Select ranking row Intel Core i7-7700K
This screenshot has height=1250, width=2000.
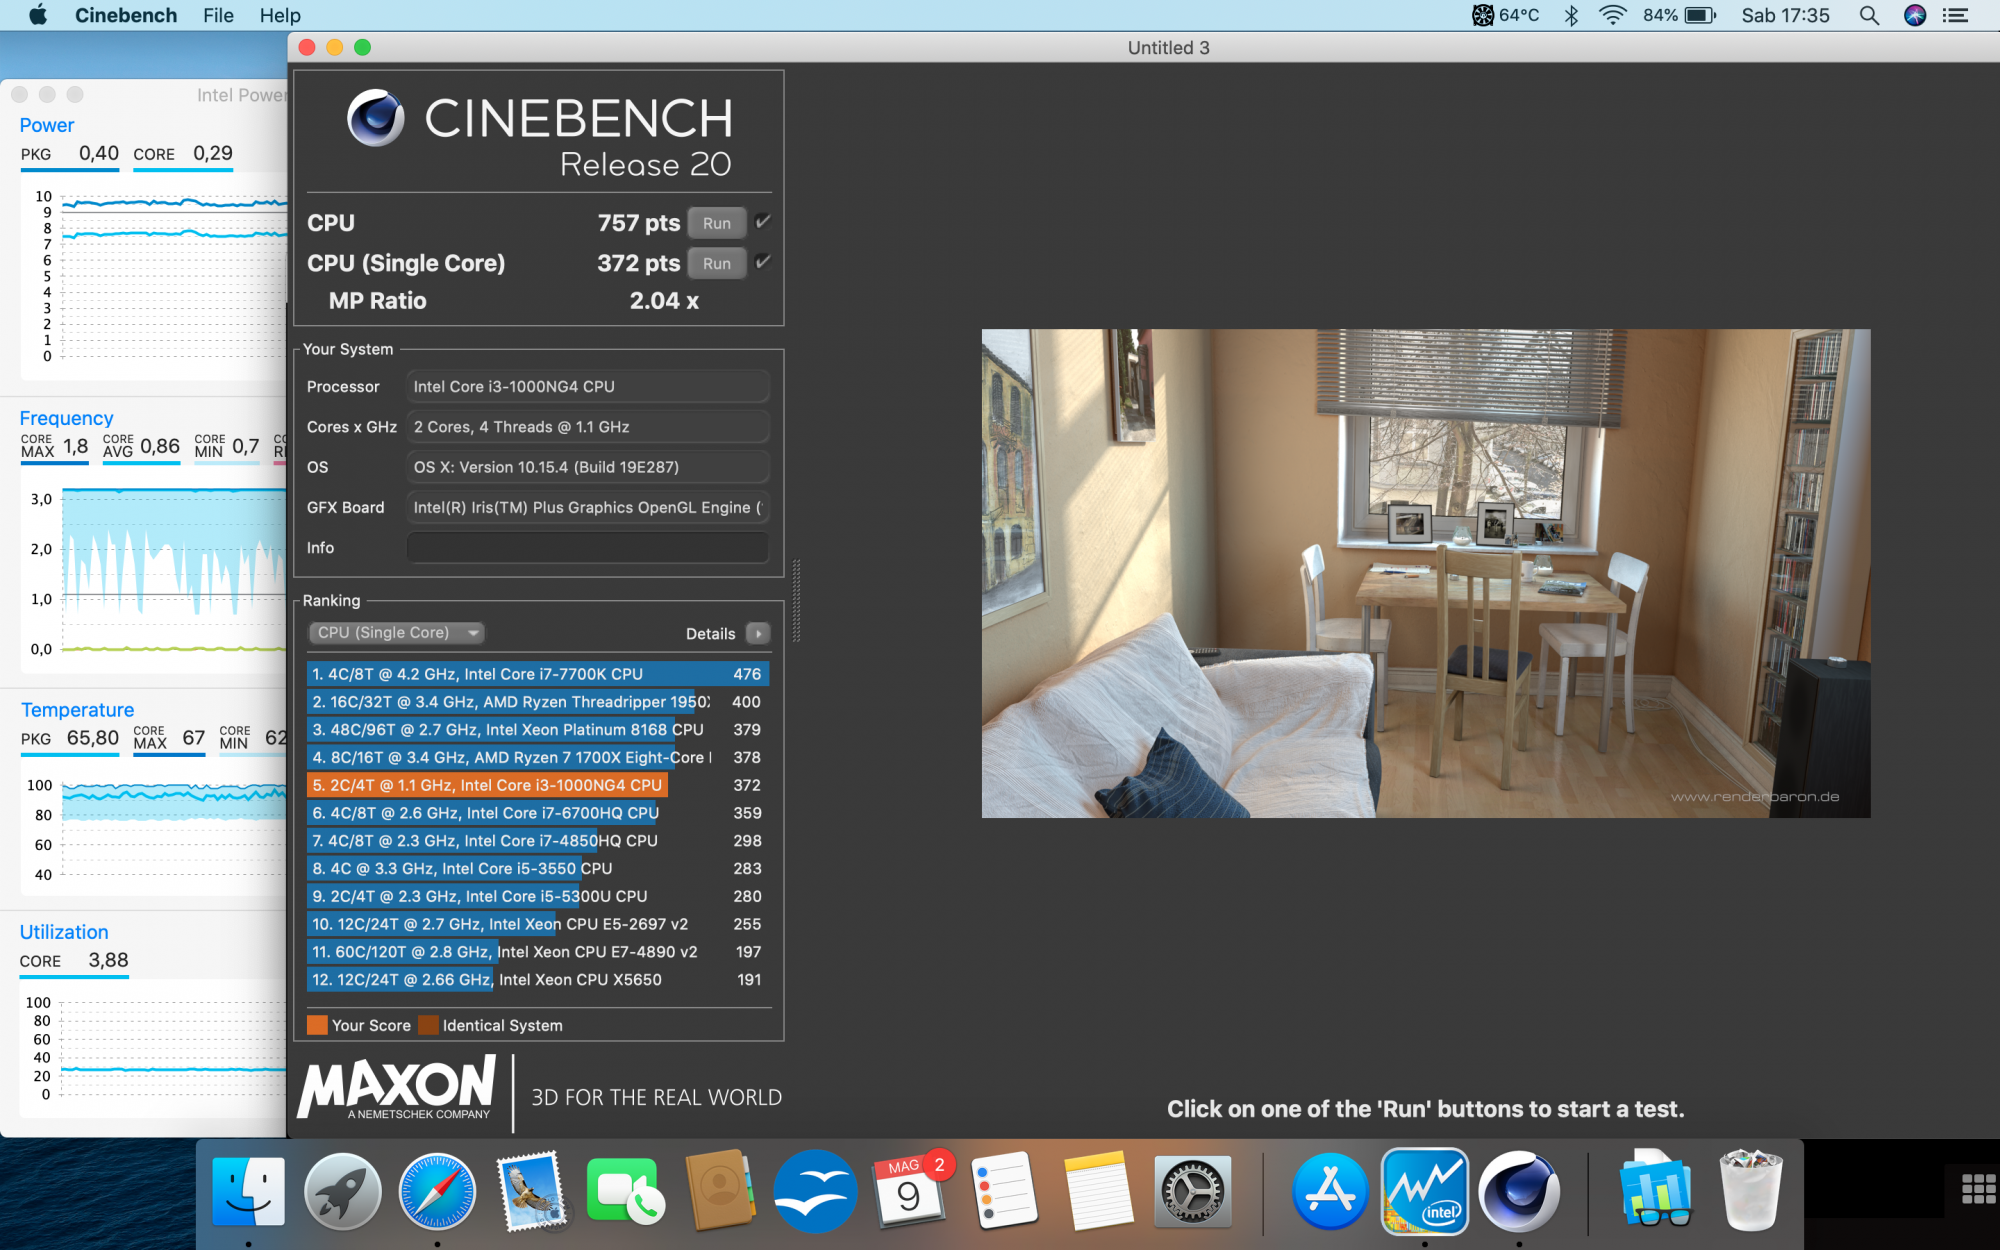tap(538, 674)
